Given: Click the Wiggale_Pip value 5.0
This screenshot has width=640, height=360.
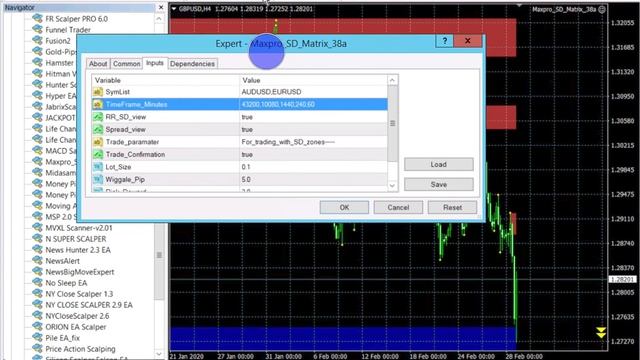Looking at the screenshot, I should [x=246, y=180].
